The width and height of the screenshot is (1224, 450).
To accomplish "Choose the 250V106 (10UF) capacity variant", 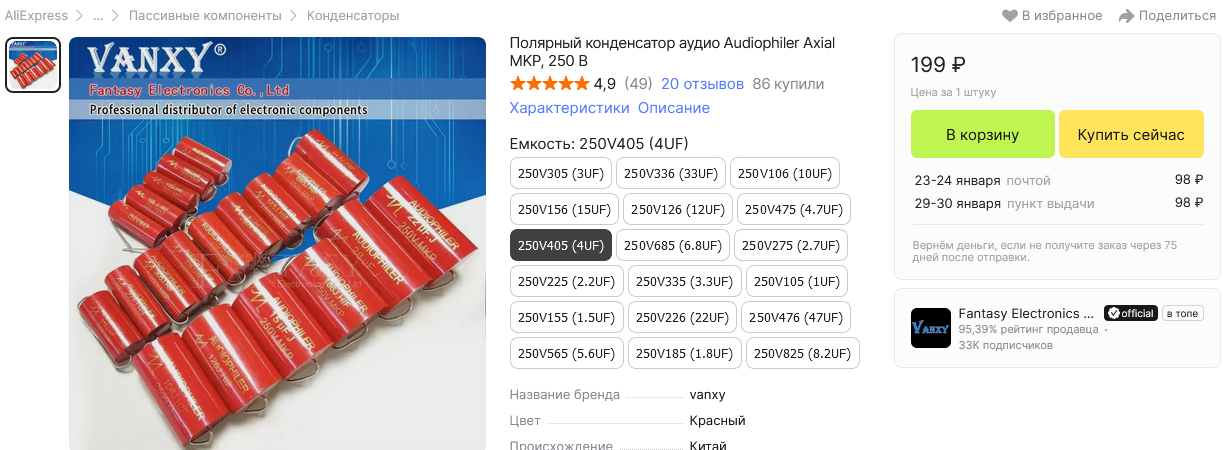I will point(785,173).
